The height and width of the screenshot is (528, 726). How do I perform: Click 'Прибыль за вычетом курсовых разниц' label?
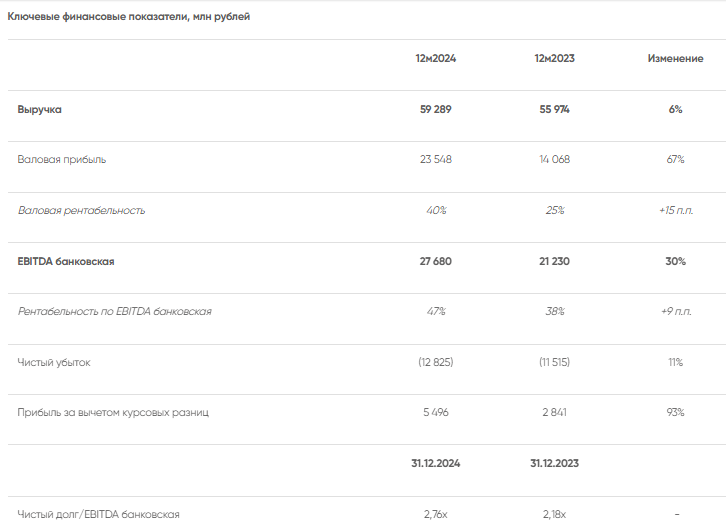(x=113, y=412)
